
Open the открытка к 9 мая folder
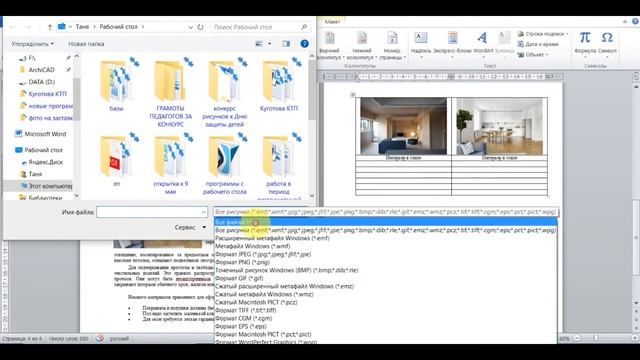click(171, 163)
